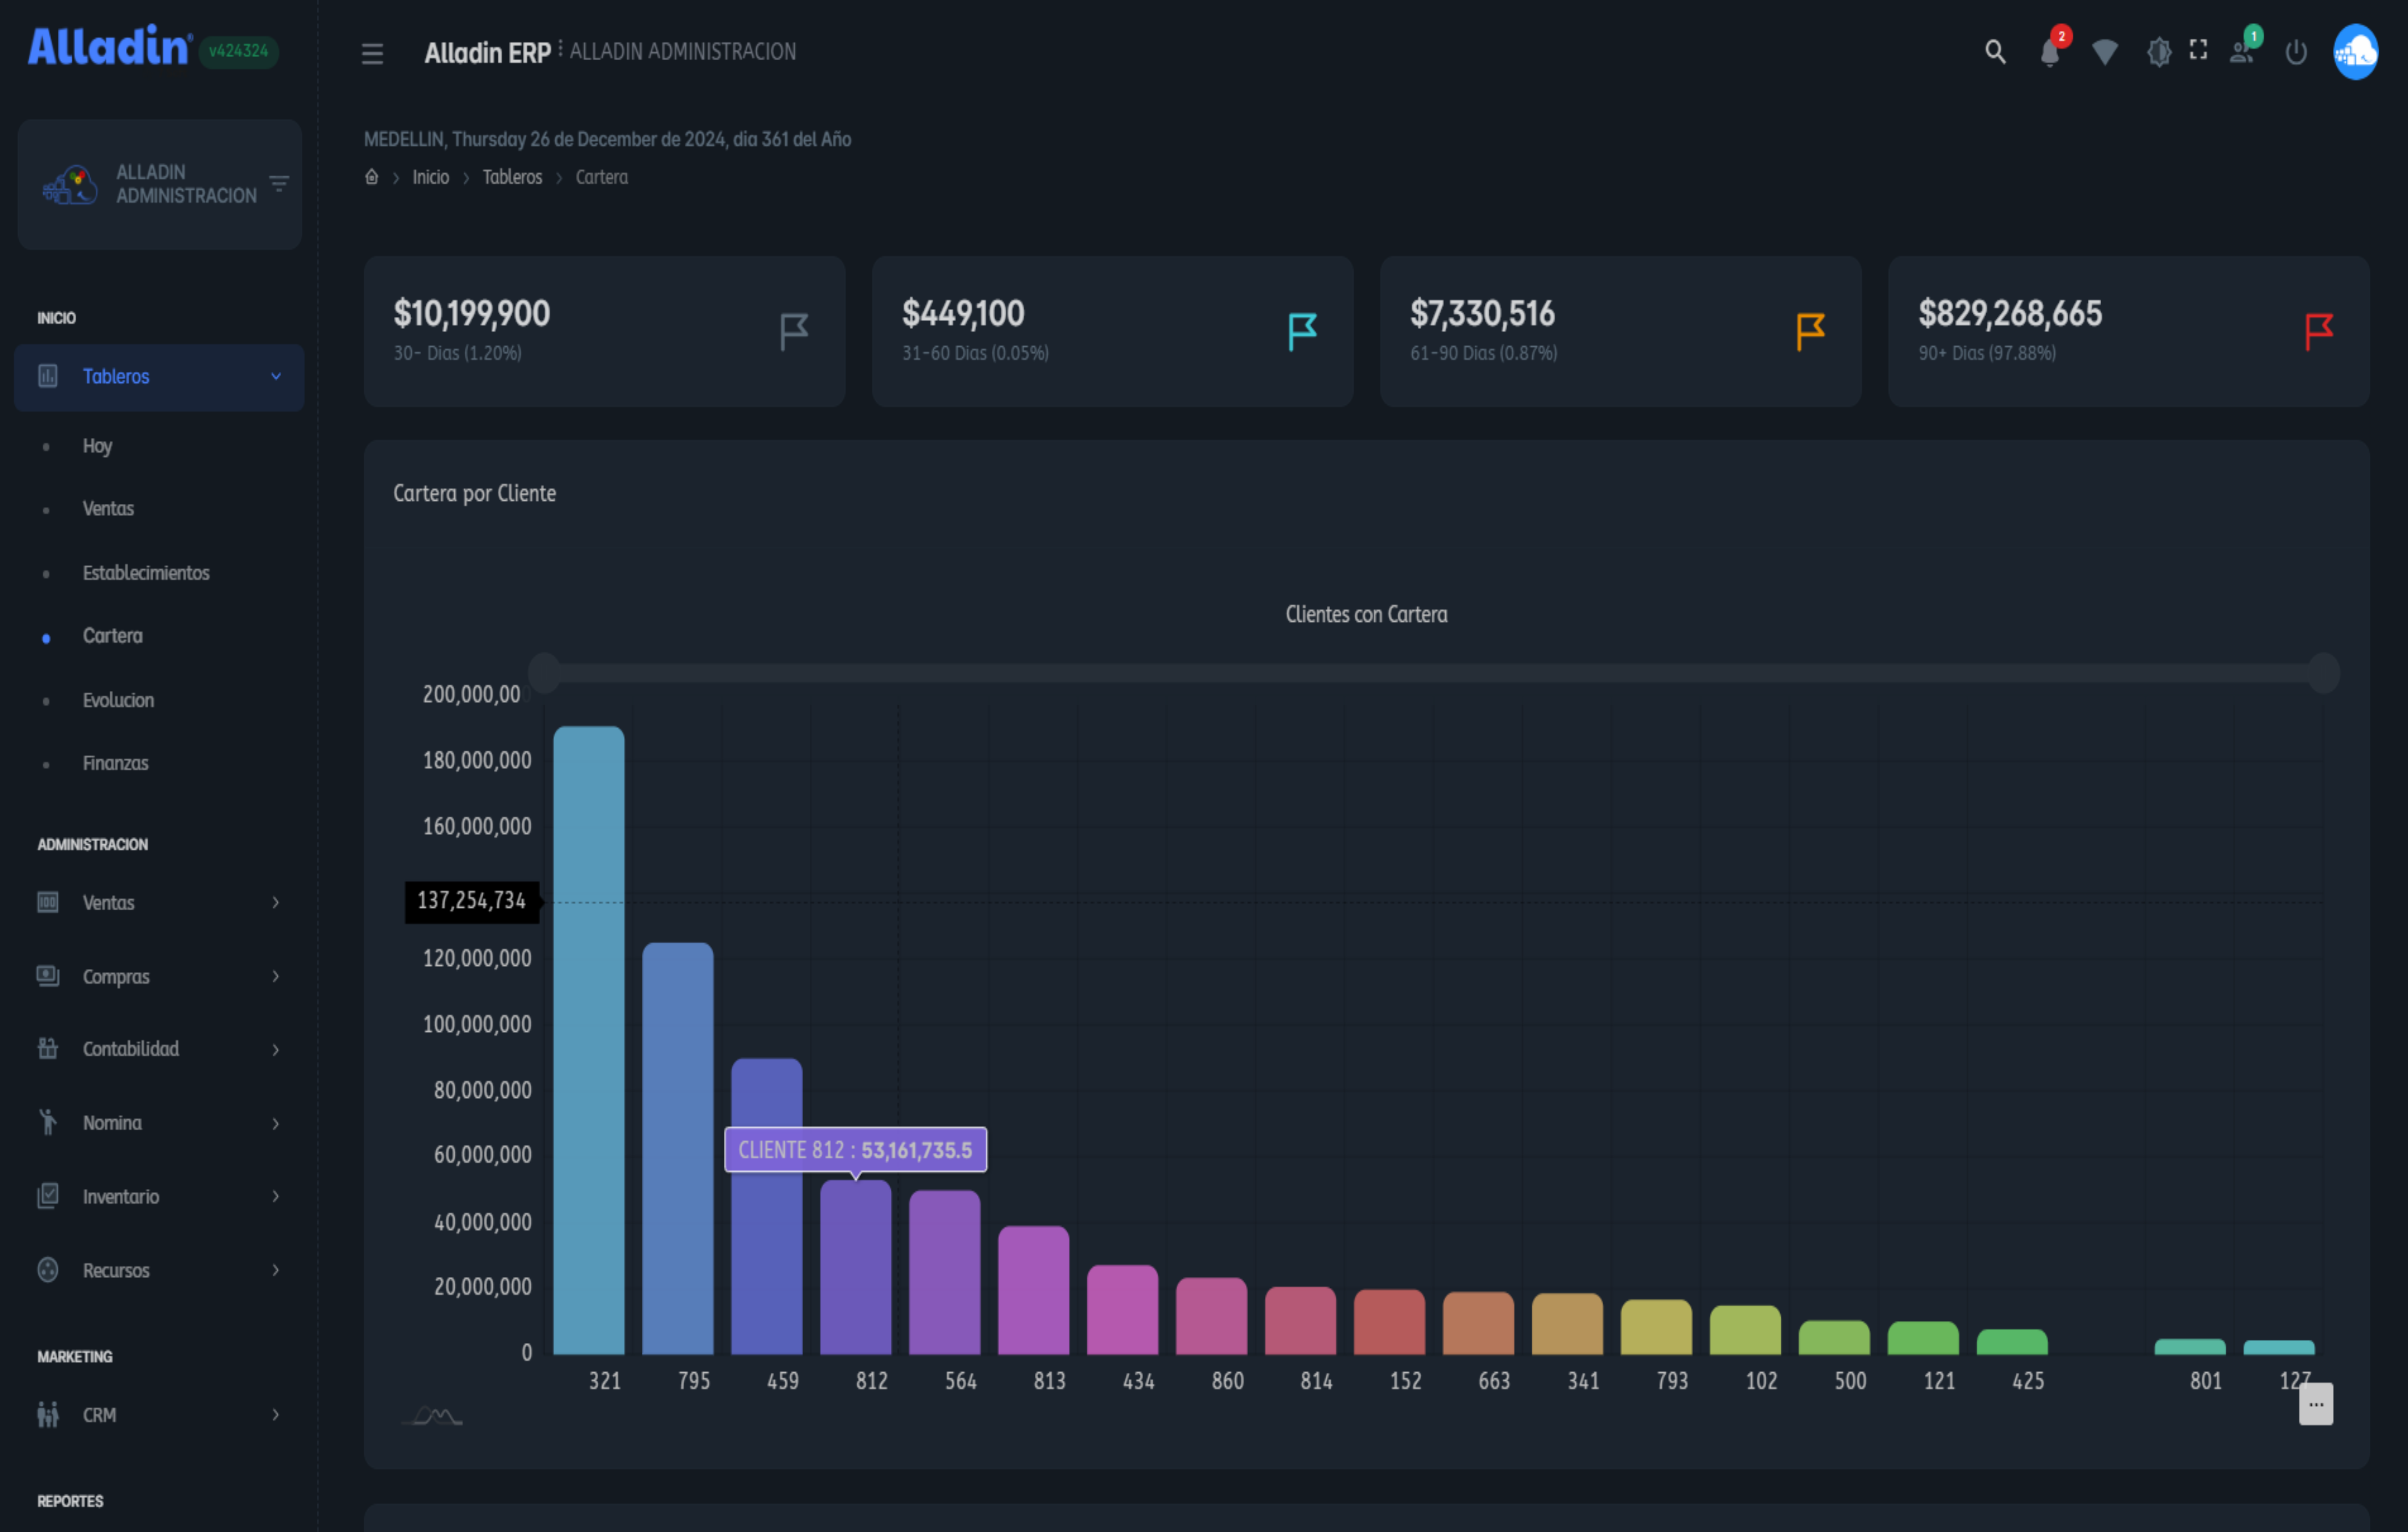Open the notifications bell
This screenshot has width=2408, height=1532.
click(2050, 52)
